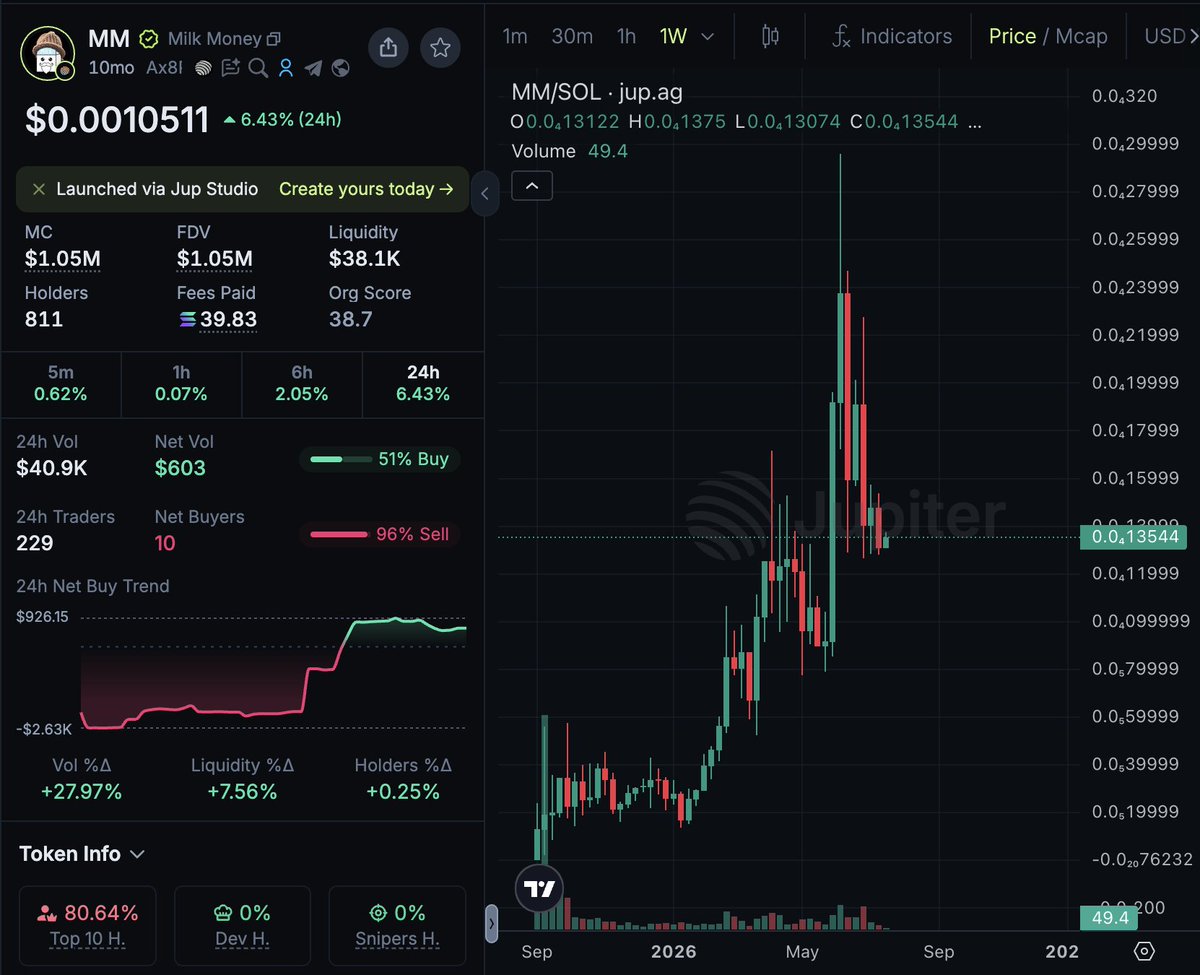The image size is (1200, 975).
Task: Select the 1W chart interval
Action: coord(673,37)
